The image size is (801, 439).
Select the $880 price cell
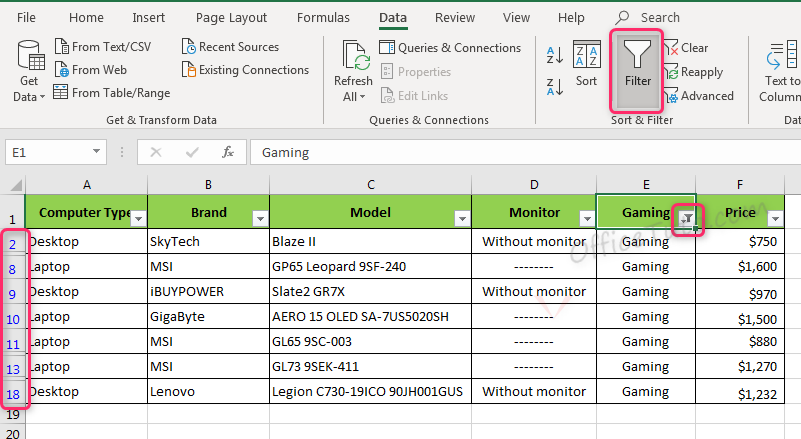(740, 341)
